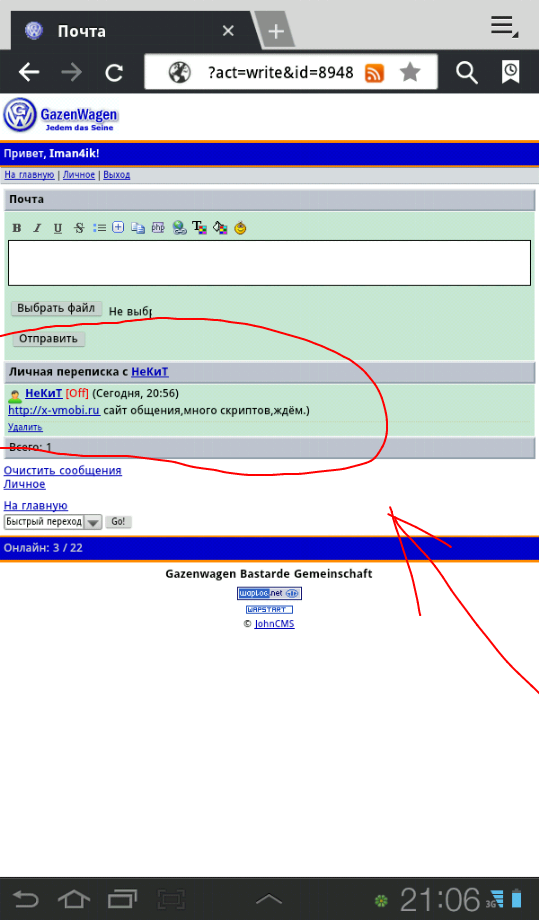Expand Android notification panel arrow
539x920 pixels.
click(x=269, y=899)
